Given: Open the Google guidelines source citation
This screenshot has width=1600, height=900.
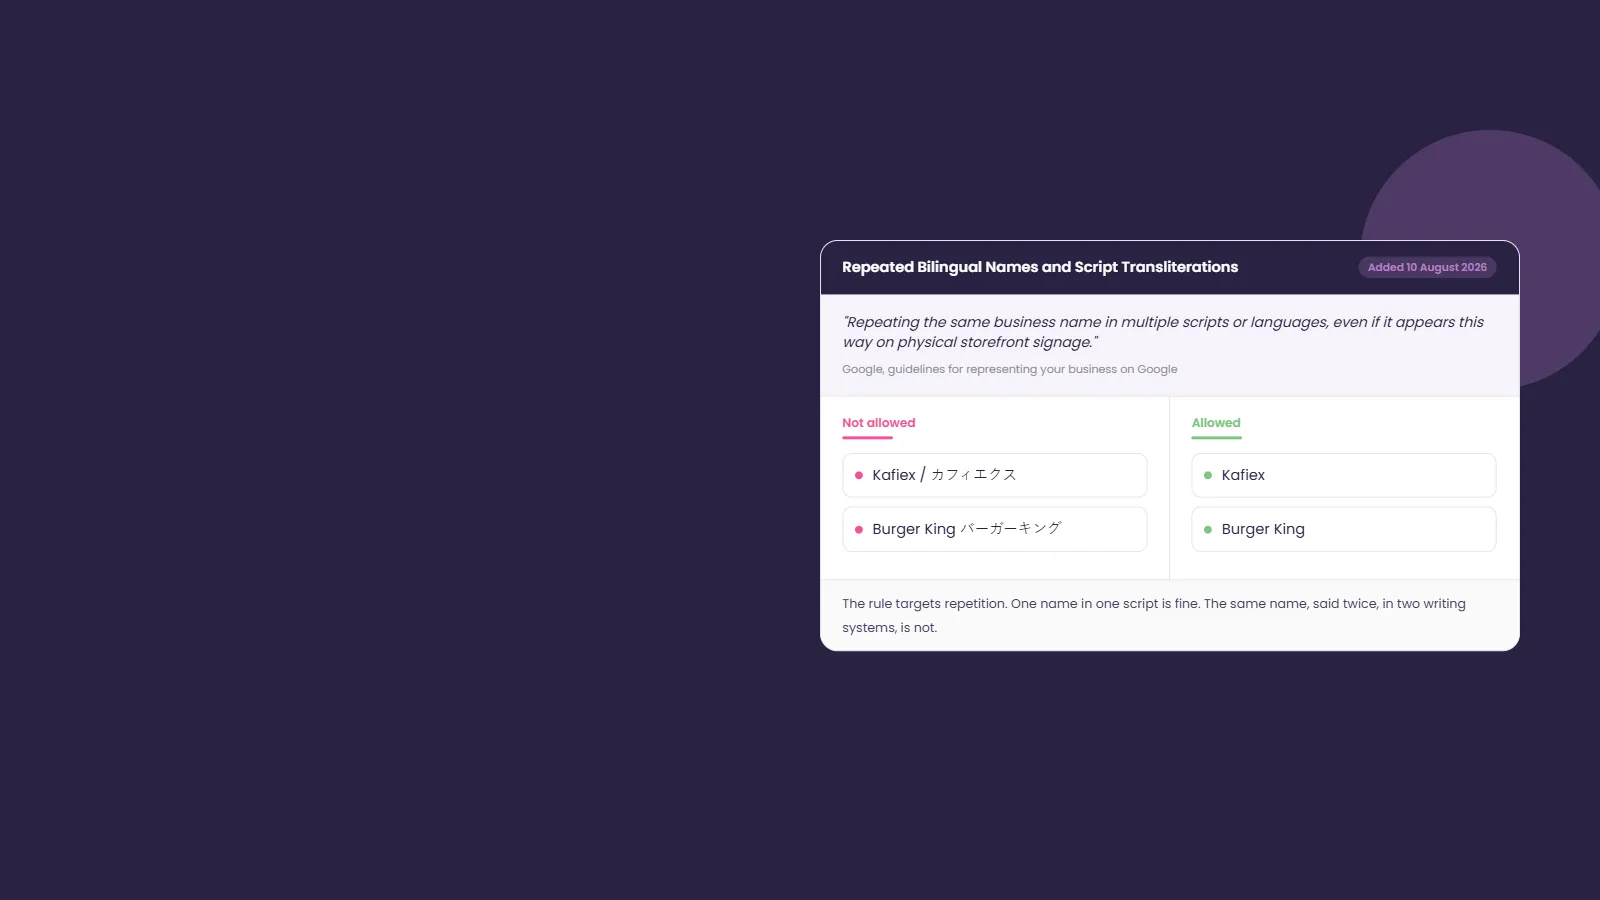Looking at the screenshot, I should (1010, 369).
